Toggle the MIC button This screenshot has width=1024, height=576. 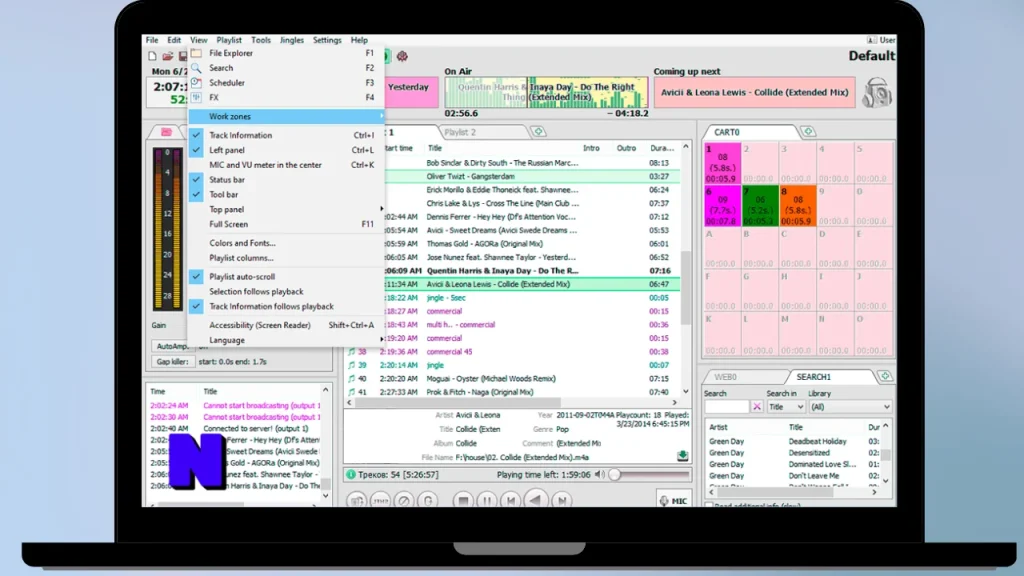(673, 500)
